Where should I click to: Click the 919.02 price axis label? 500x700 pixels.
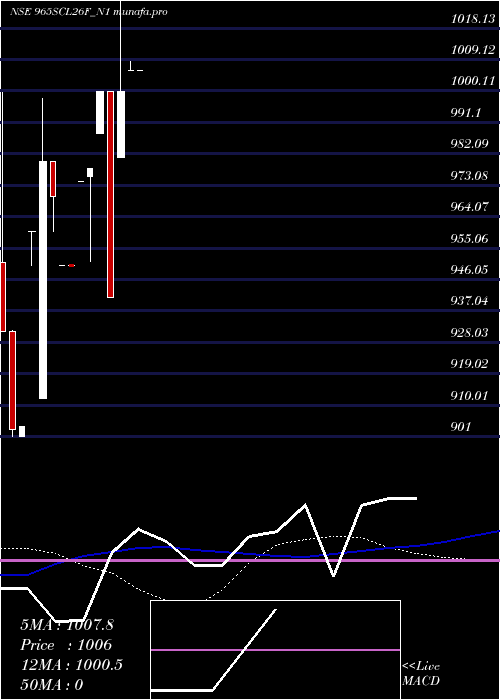click(x=469, y=364)
